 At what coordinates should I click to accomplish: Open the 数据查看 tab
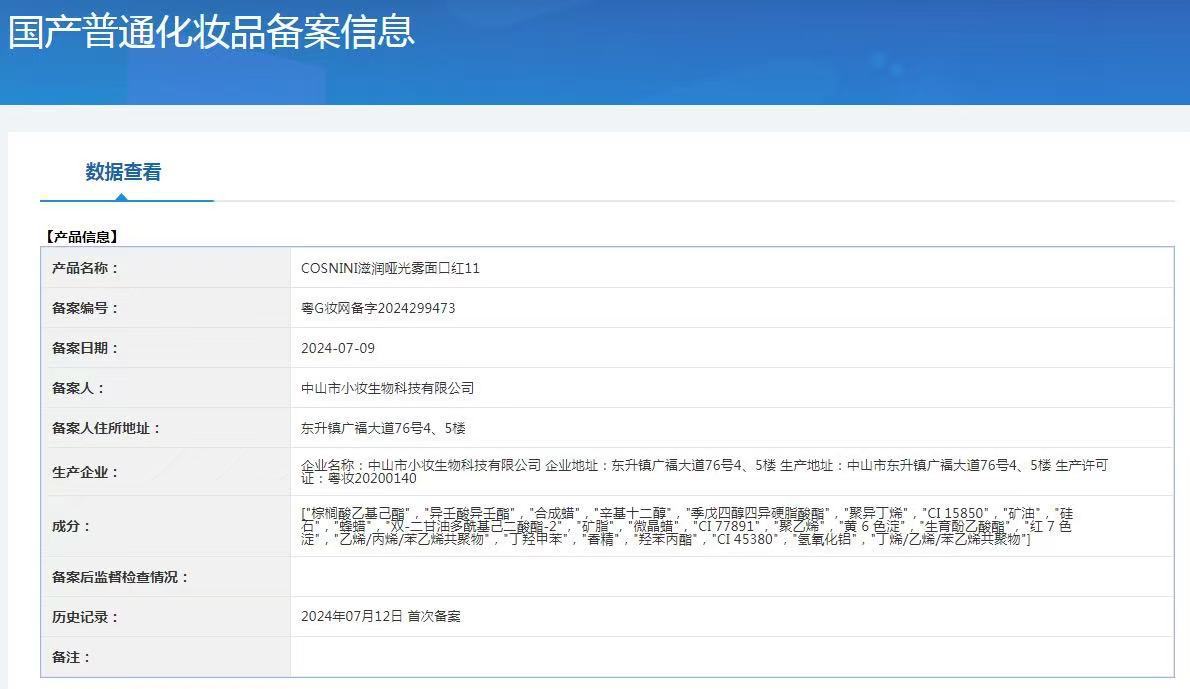[x=123, y=172]
